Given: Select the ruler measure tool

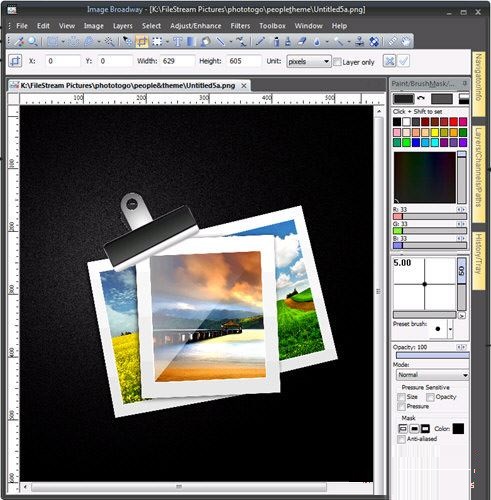Looking at the screenshot, I should coord(392,42).
